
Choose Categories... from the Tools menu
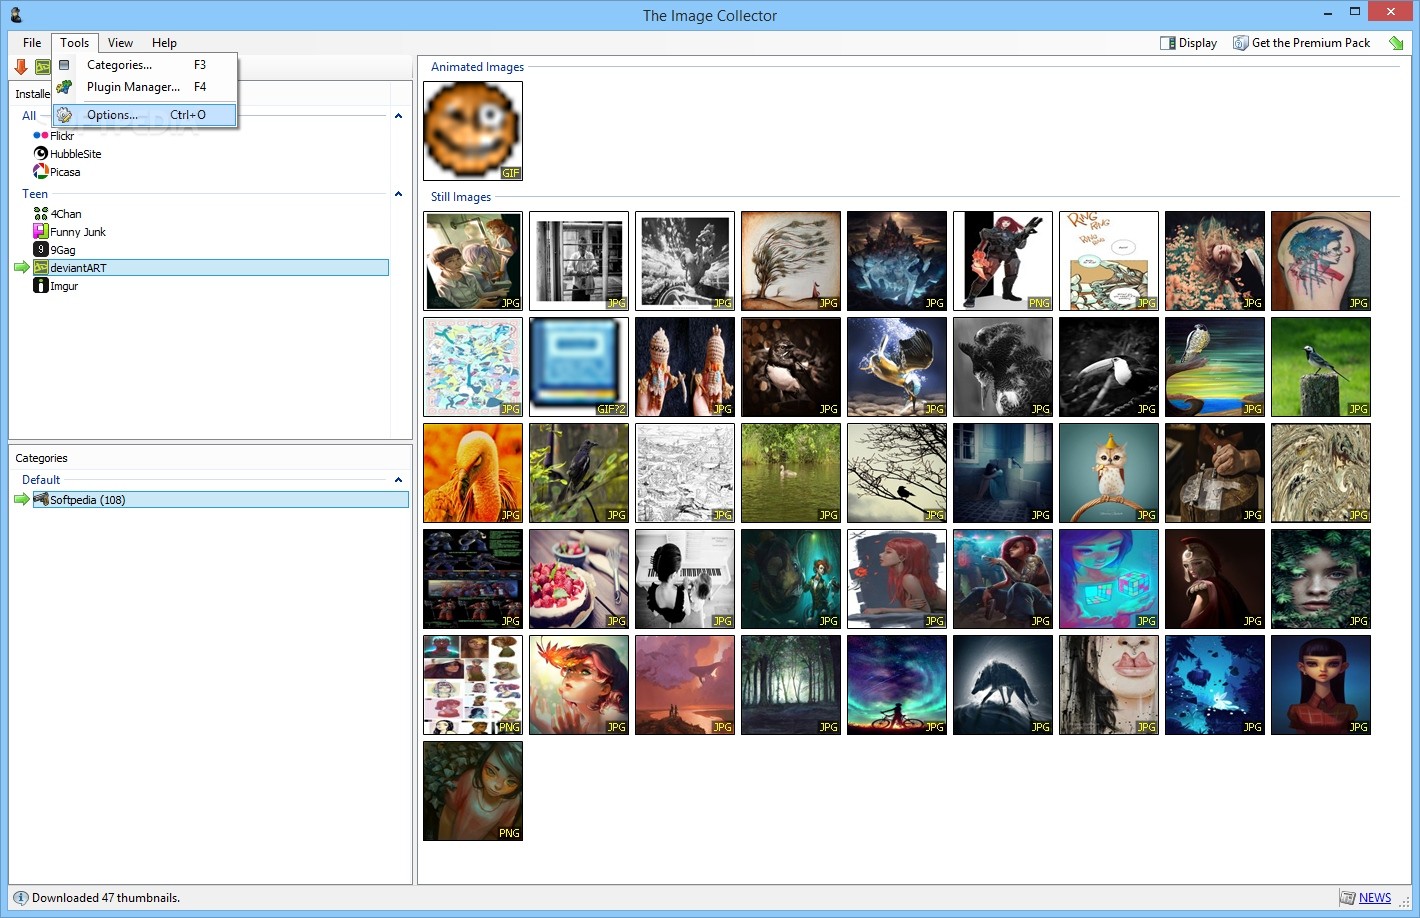(145, 65)
